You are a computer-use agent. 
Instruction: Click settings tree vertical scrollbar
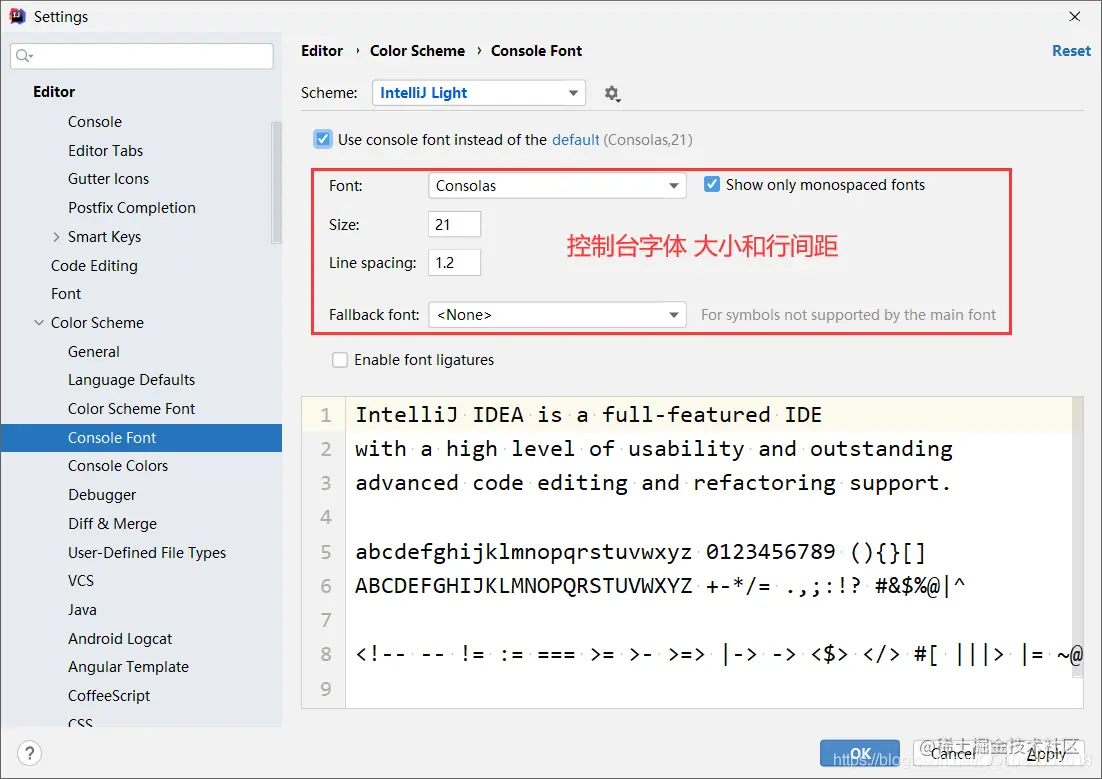[276, 183]
